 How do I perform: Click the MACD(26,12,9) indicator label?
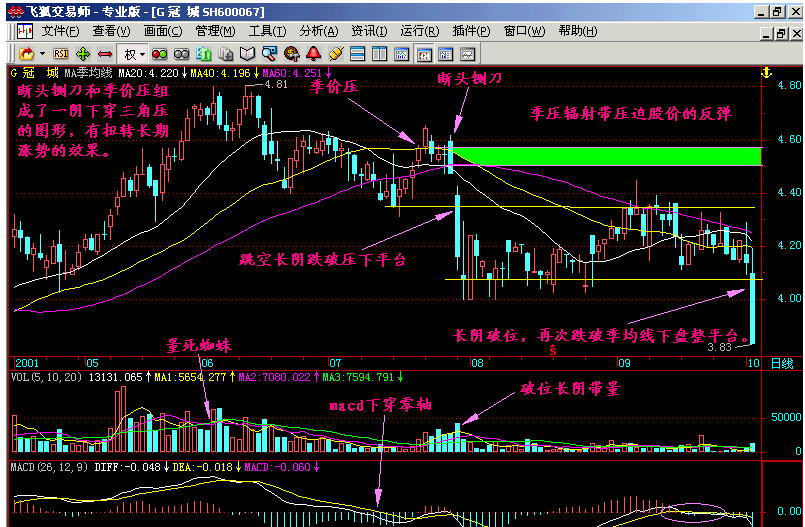50,467
